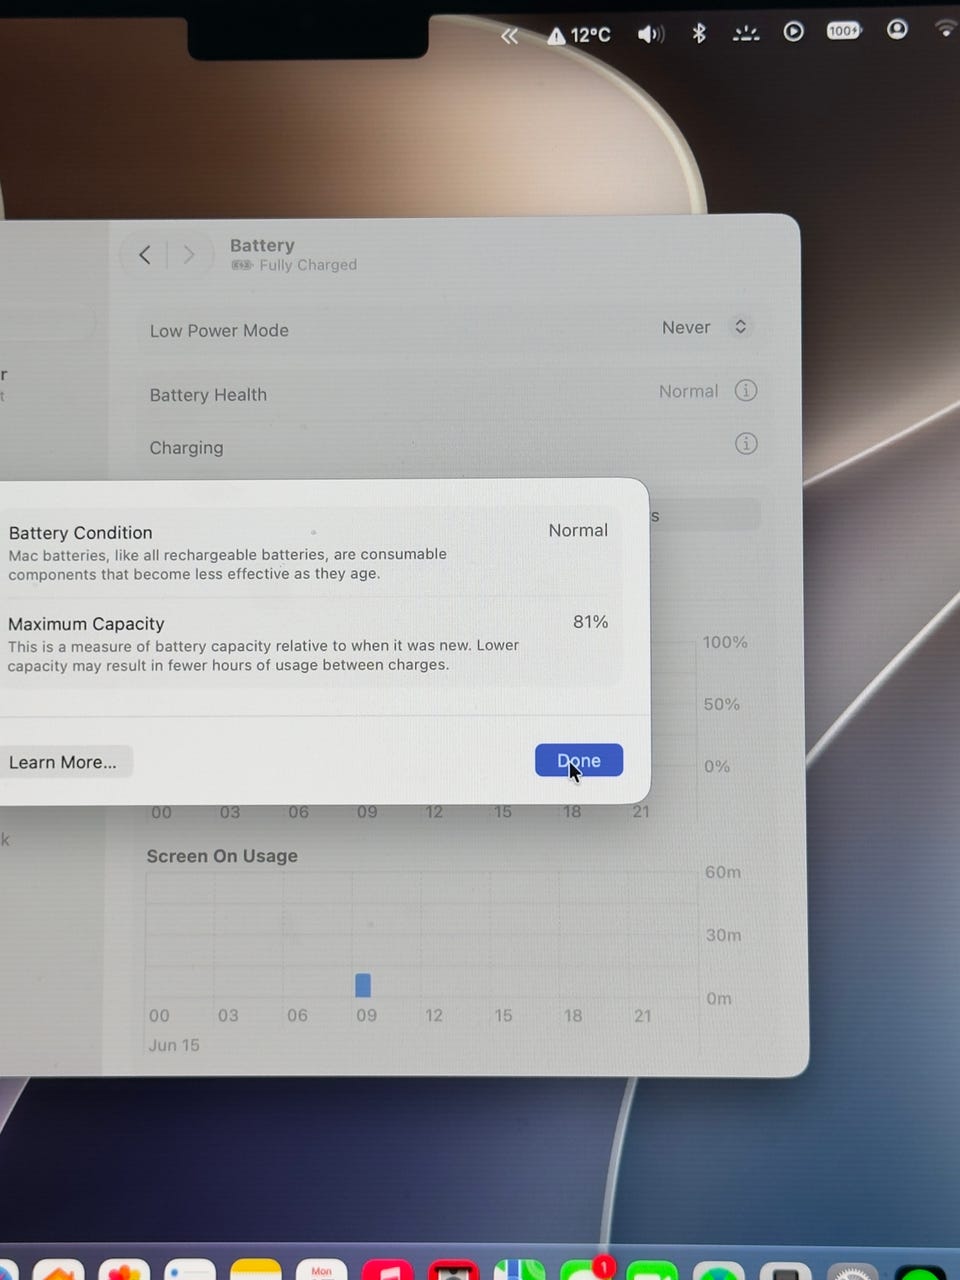Collapse menu bar items with double chevron
This screenshot has width=960, height=1280.
pyautogui.click(x=509, y=36)
